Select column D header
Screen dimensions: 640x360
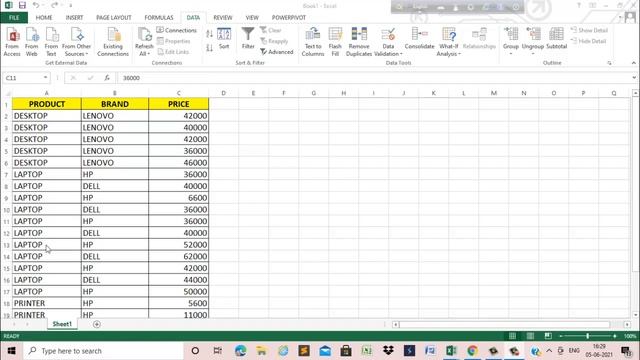[223, 93]
